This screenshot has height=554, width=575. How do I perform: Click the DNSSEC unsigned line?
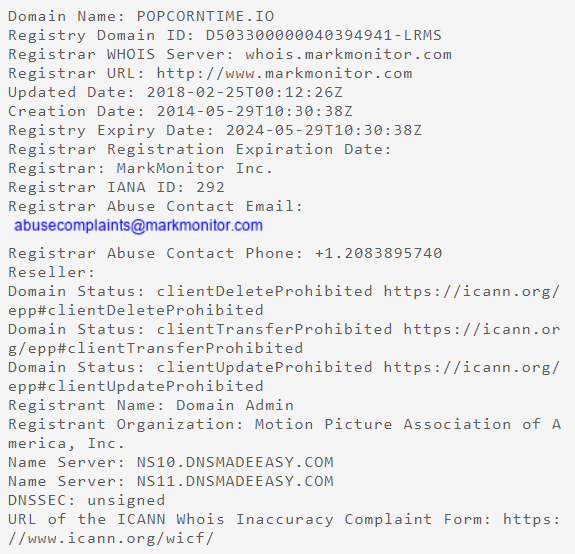click(87, 500)
